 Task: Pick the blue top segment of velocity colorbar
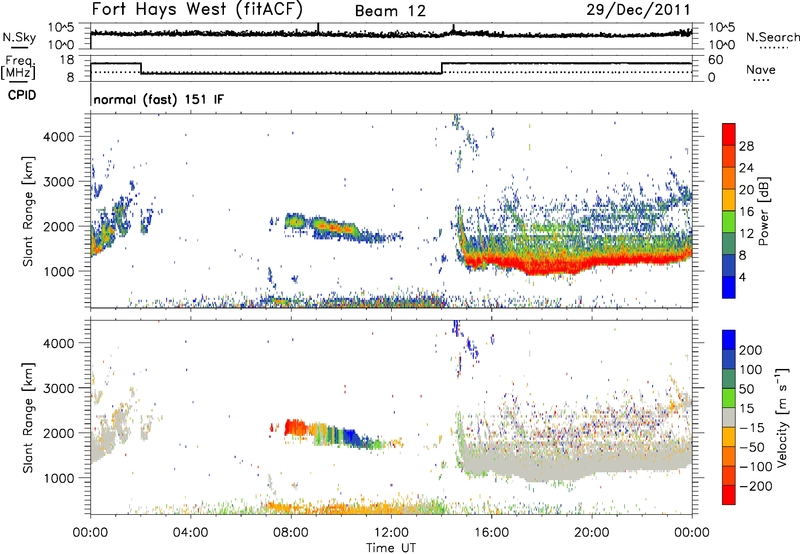729,340
